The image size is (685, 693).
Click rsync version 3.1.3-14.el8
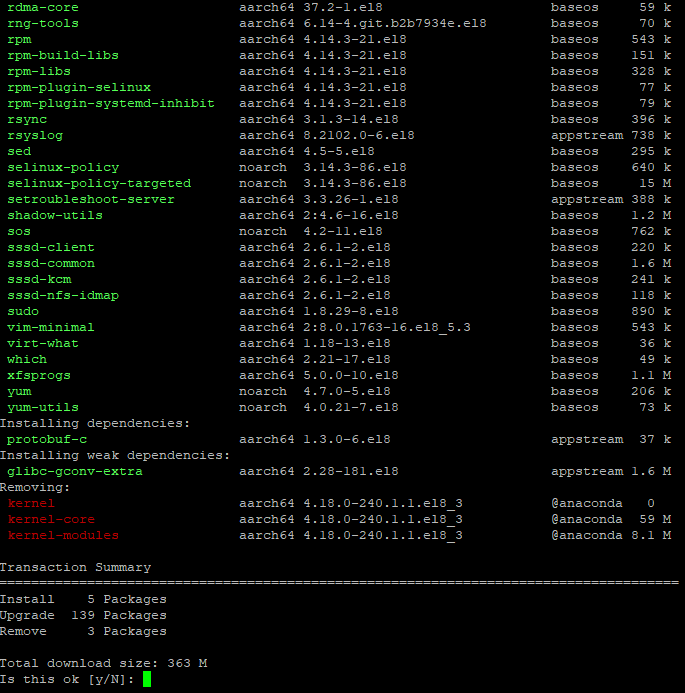351,119
